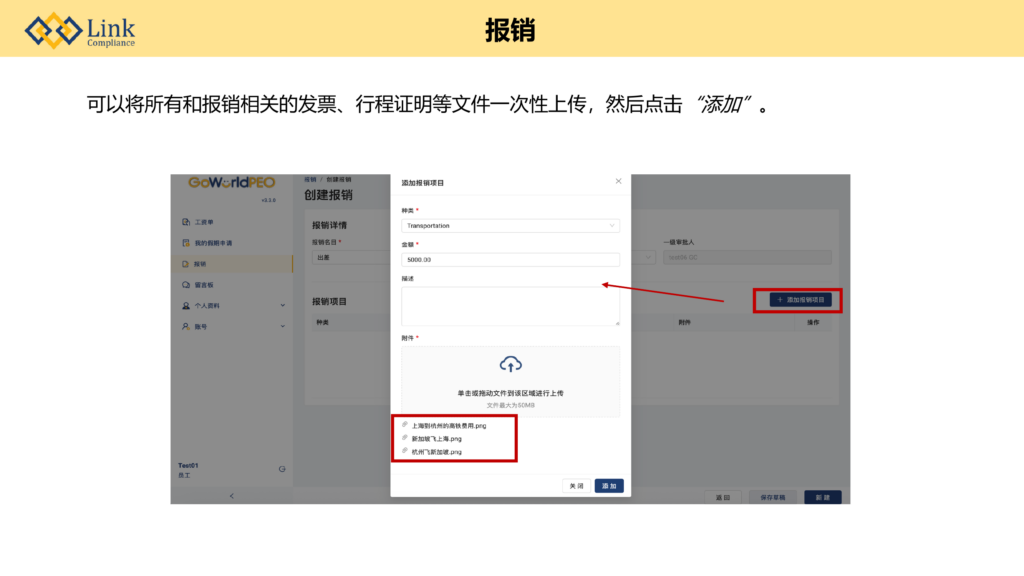Click the 报销 breadcrumb link
The height and width of the screenshot is (576, 1024).
[x=310, y=178]
